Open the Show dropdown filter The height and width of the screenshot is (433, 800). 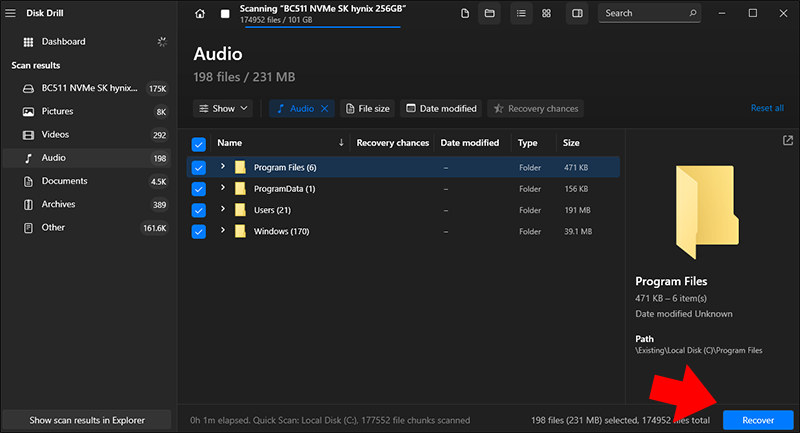(222, 108)
